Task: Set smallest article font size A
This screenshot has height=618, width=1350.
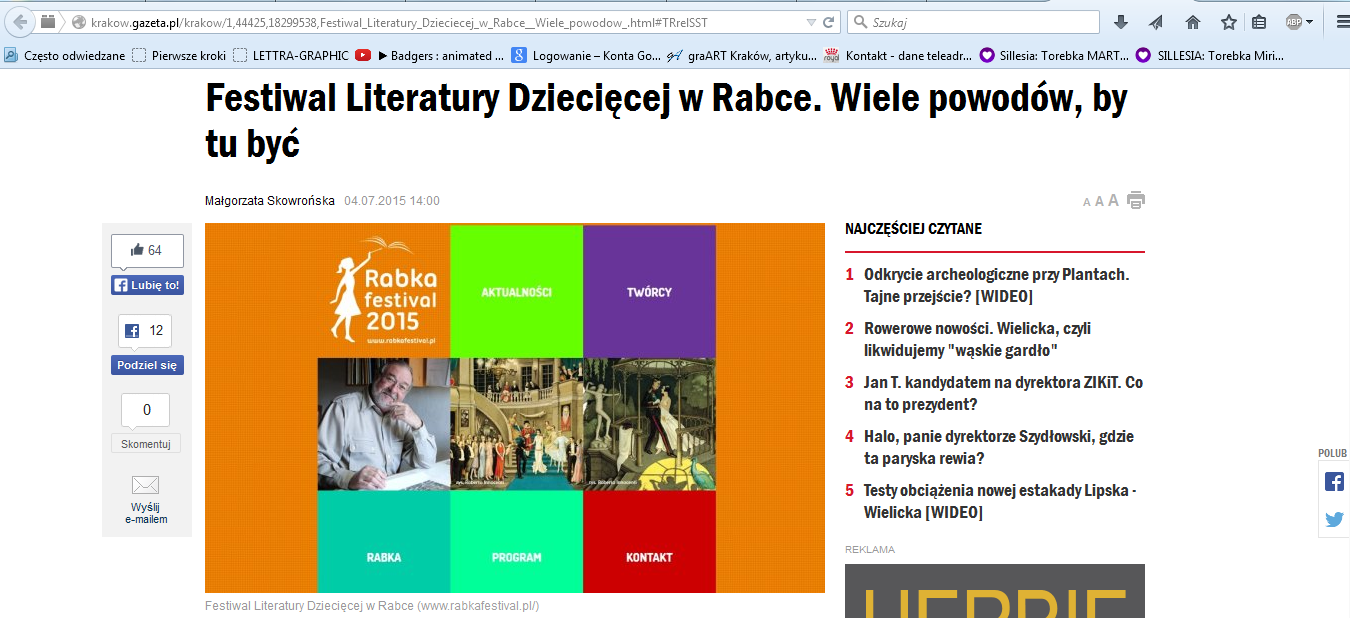Action: coord(1087,203)
